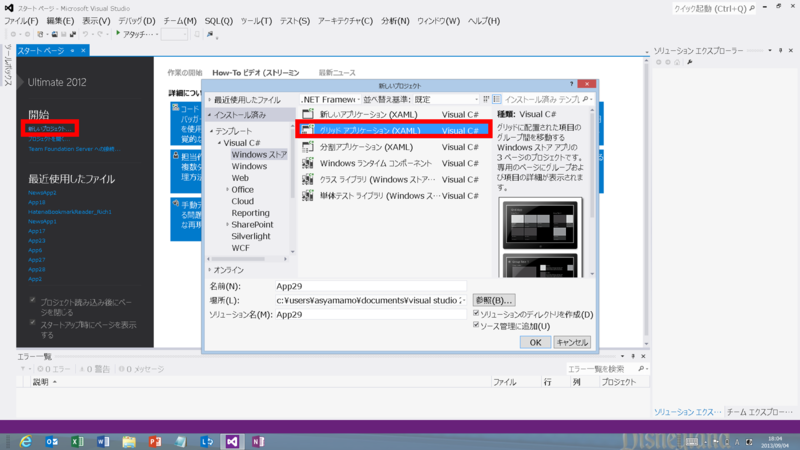Select the グリッド アプリケーション (XAML) template
This screenshot has width=800, height=450.
tap(394, 131)
